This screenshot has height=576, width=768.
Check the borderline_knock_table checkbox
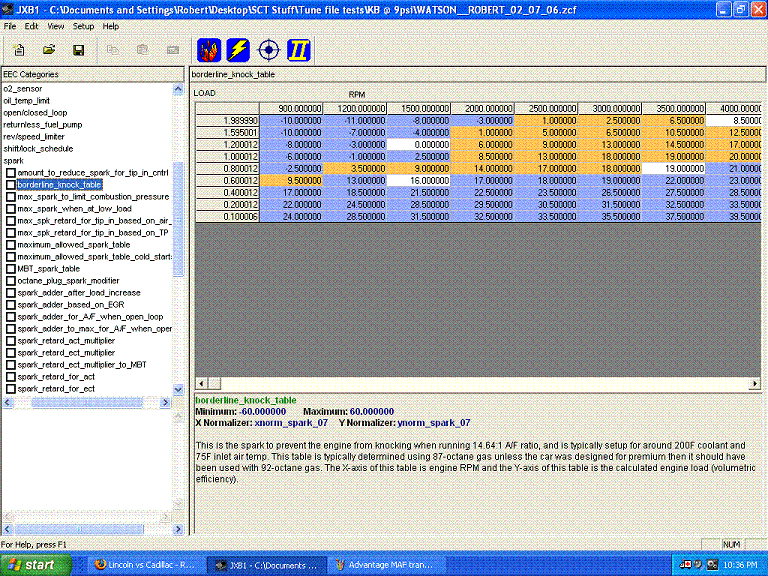[11, 185]
